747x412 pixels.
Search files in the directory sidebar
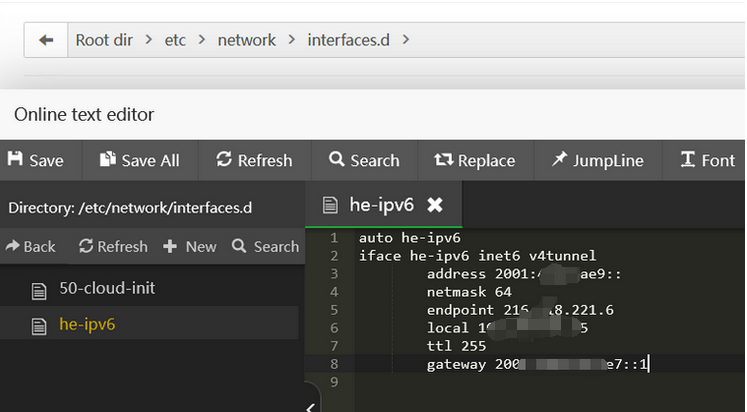(x=265, y=246)
